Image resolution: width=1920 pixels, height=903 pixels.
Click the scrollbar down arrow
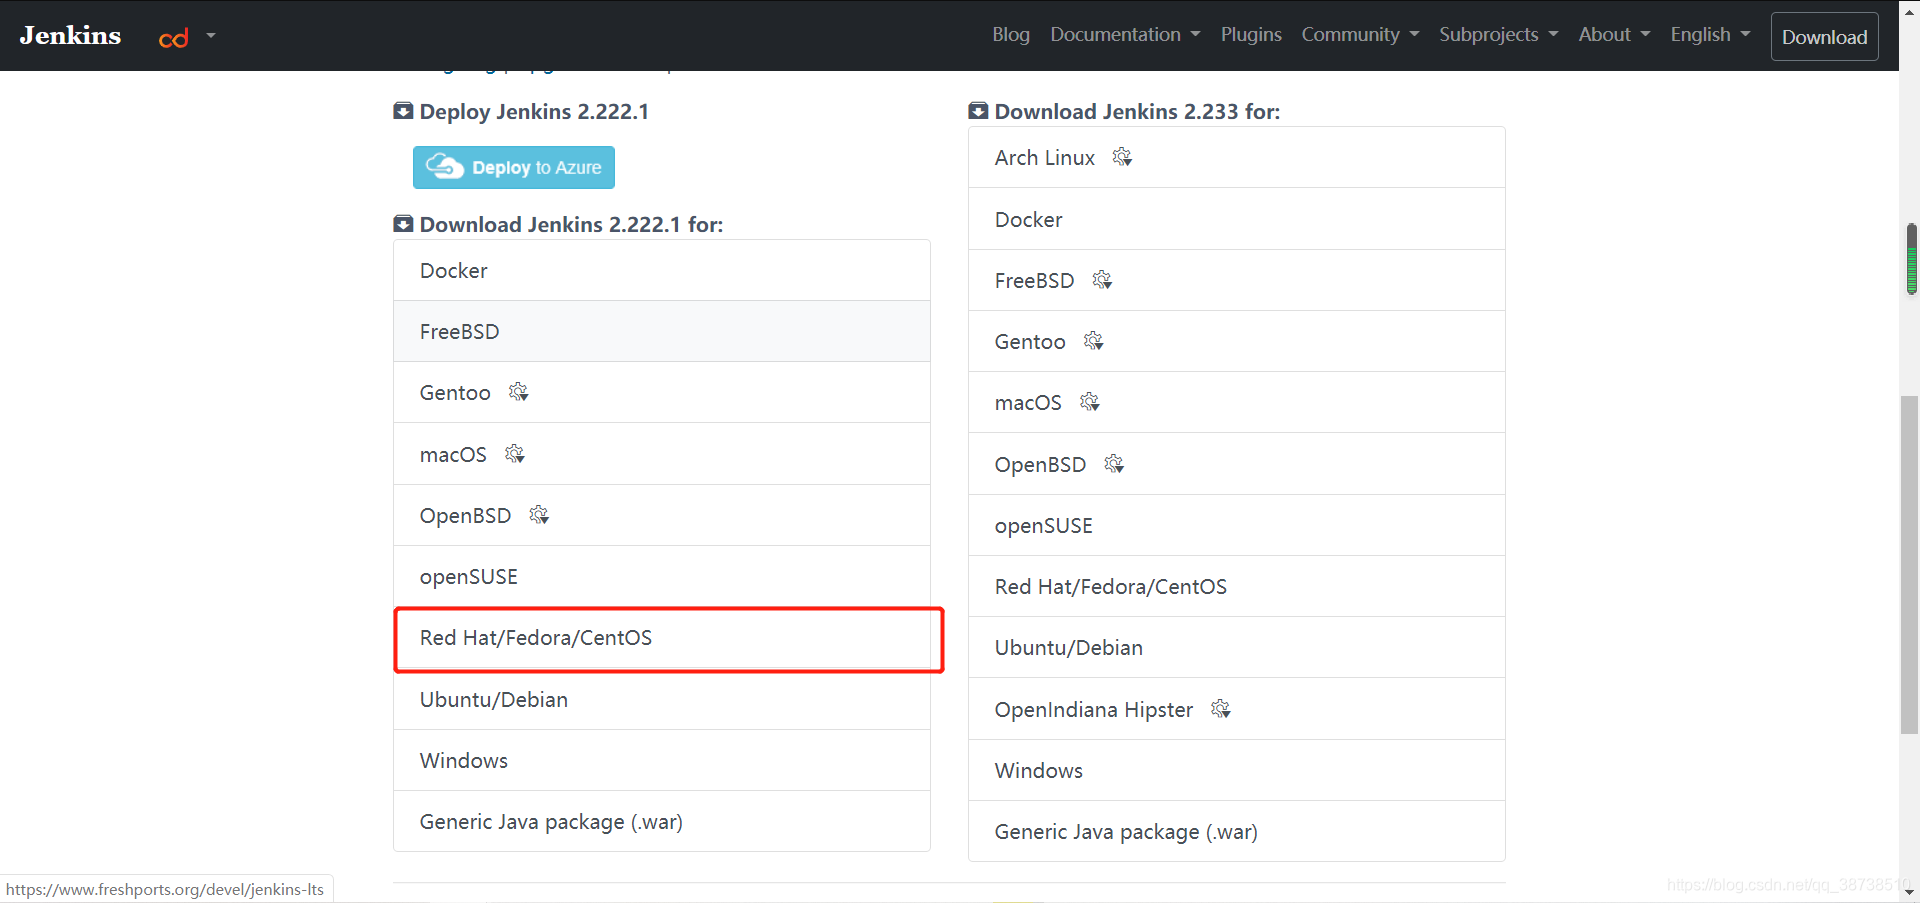pos(1910,891)
